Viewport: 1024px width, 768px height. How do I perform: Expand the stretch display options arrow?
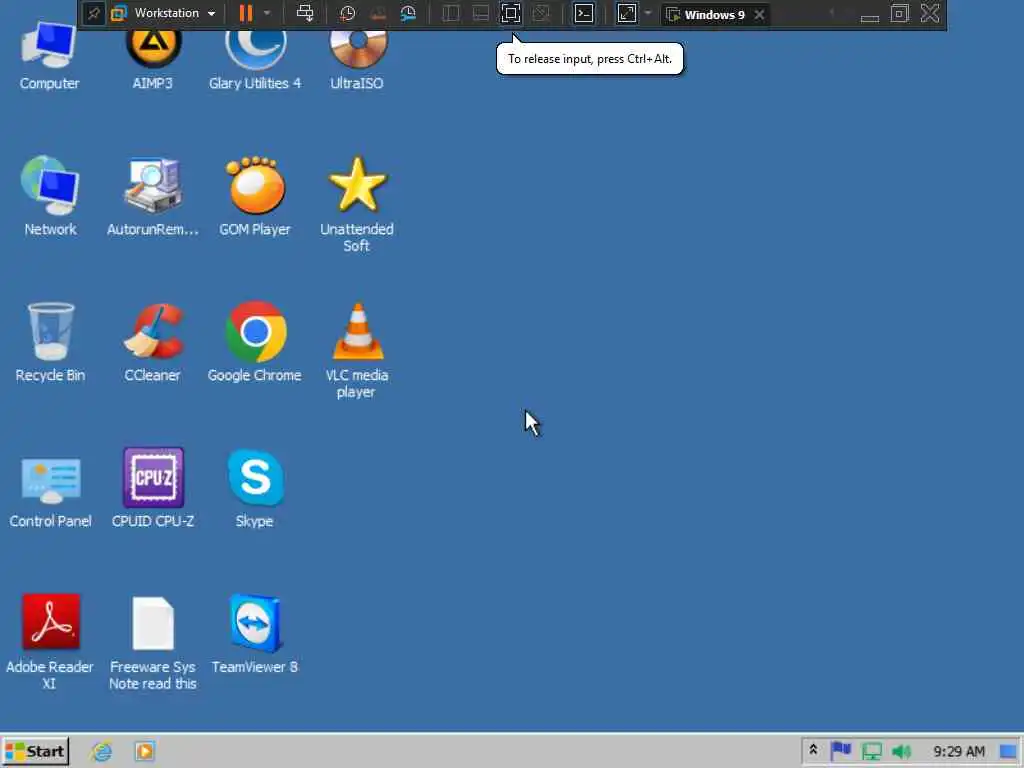[x=648, y=13]
